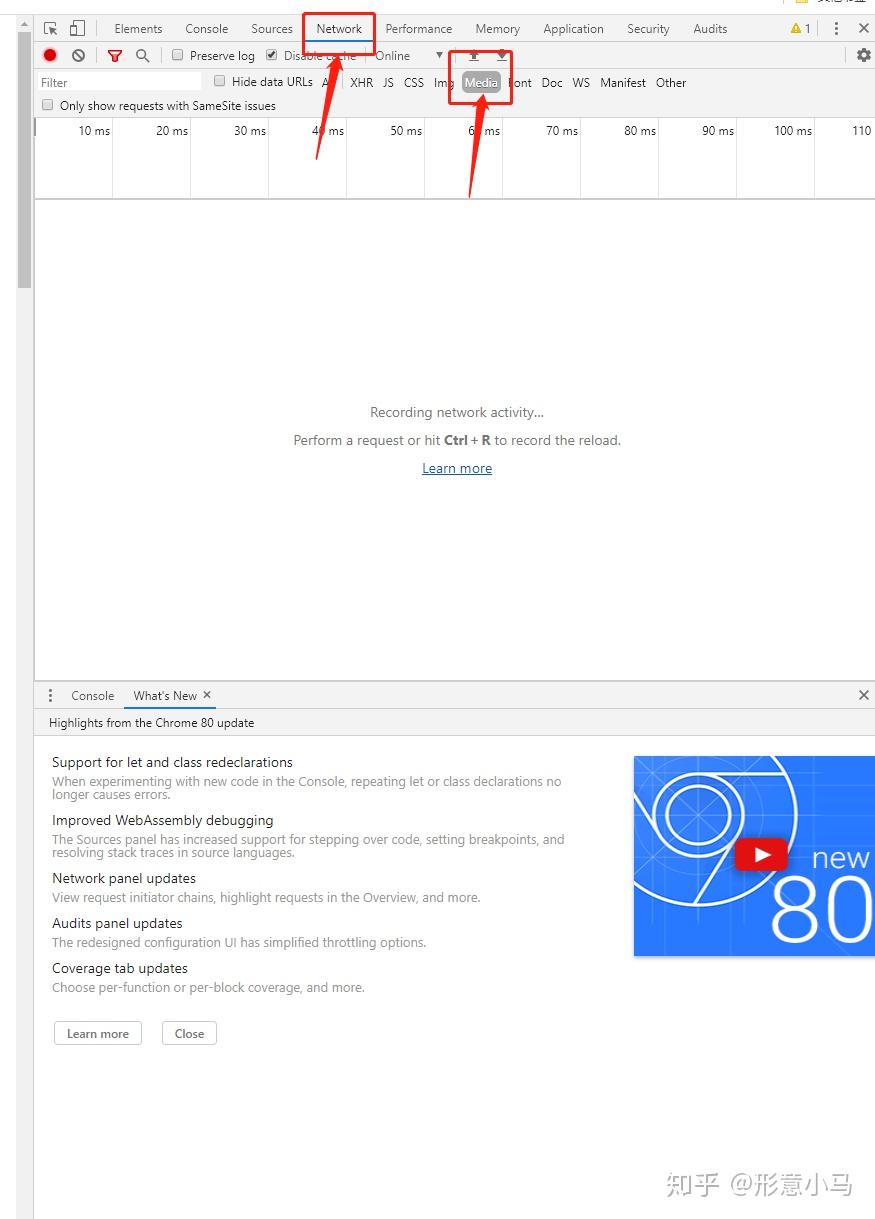Switch to the Elements tab
This screenshot has width=875, height=1219.
tap(138, 29)
